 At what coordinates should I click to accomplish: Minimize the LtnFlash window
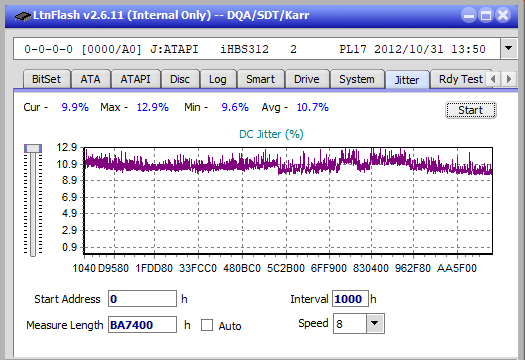(x=469, y=15)
